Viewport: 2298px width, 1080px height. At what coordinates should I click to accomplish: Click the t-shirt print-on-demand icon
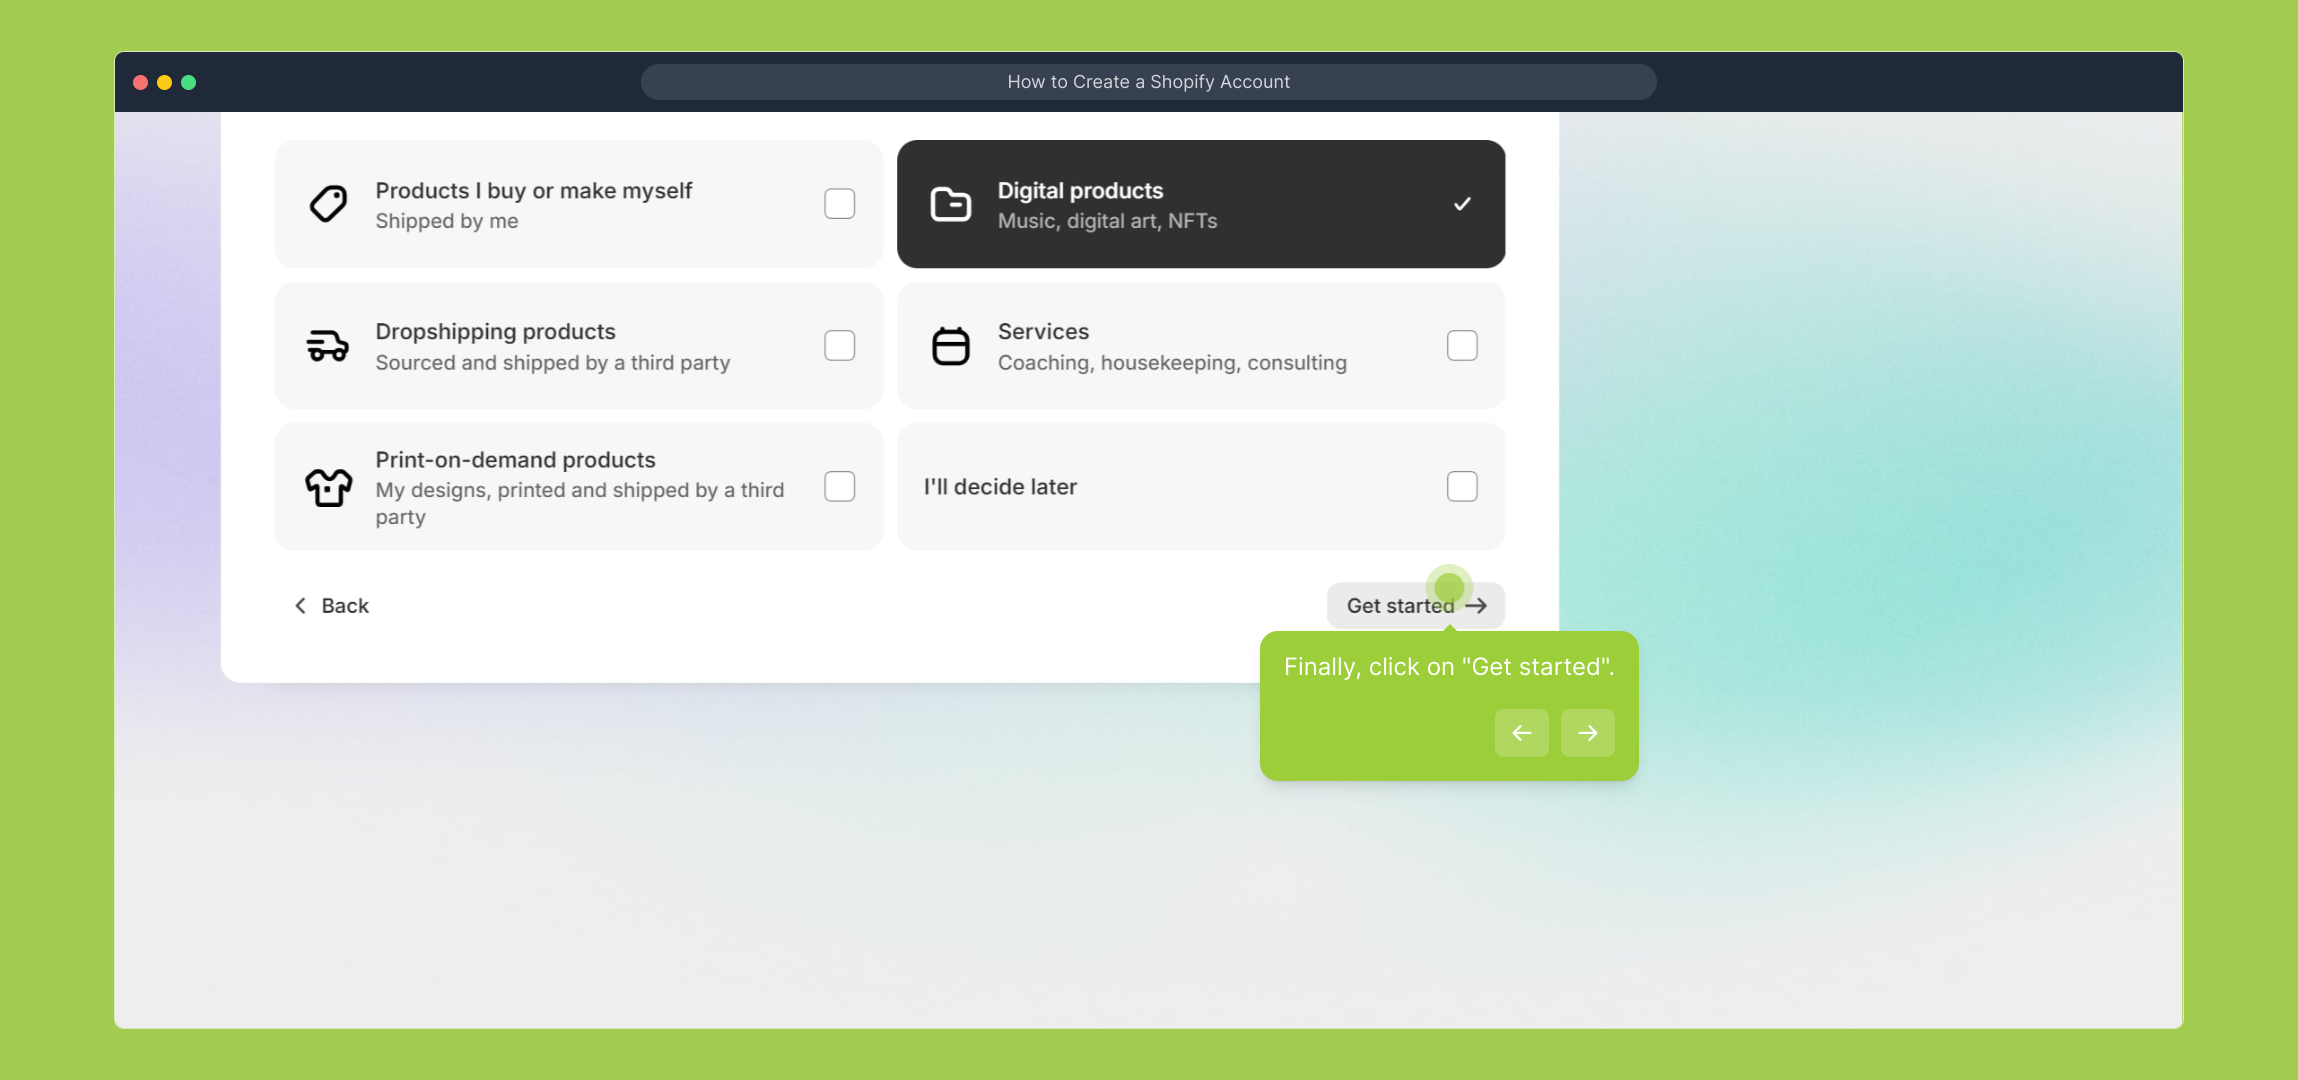point(328,487)
